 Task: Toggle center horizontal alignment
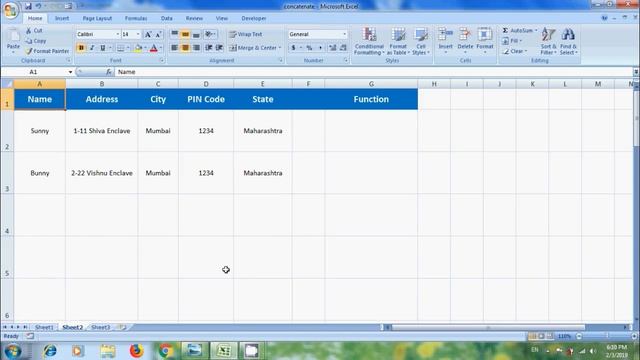point(185,48)
